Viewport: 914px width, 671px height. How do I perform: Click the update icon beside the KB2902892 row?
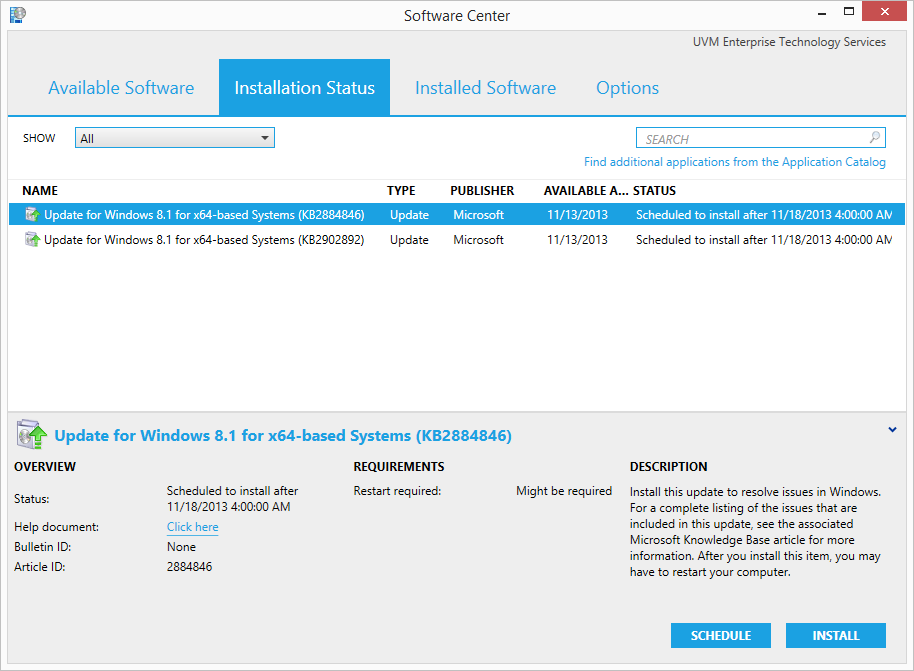pyautogui.click(x=32, y=240)
